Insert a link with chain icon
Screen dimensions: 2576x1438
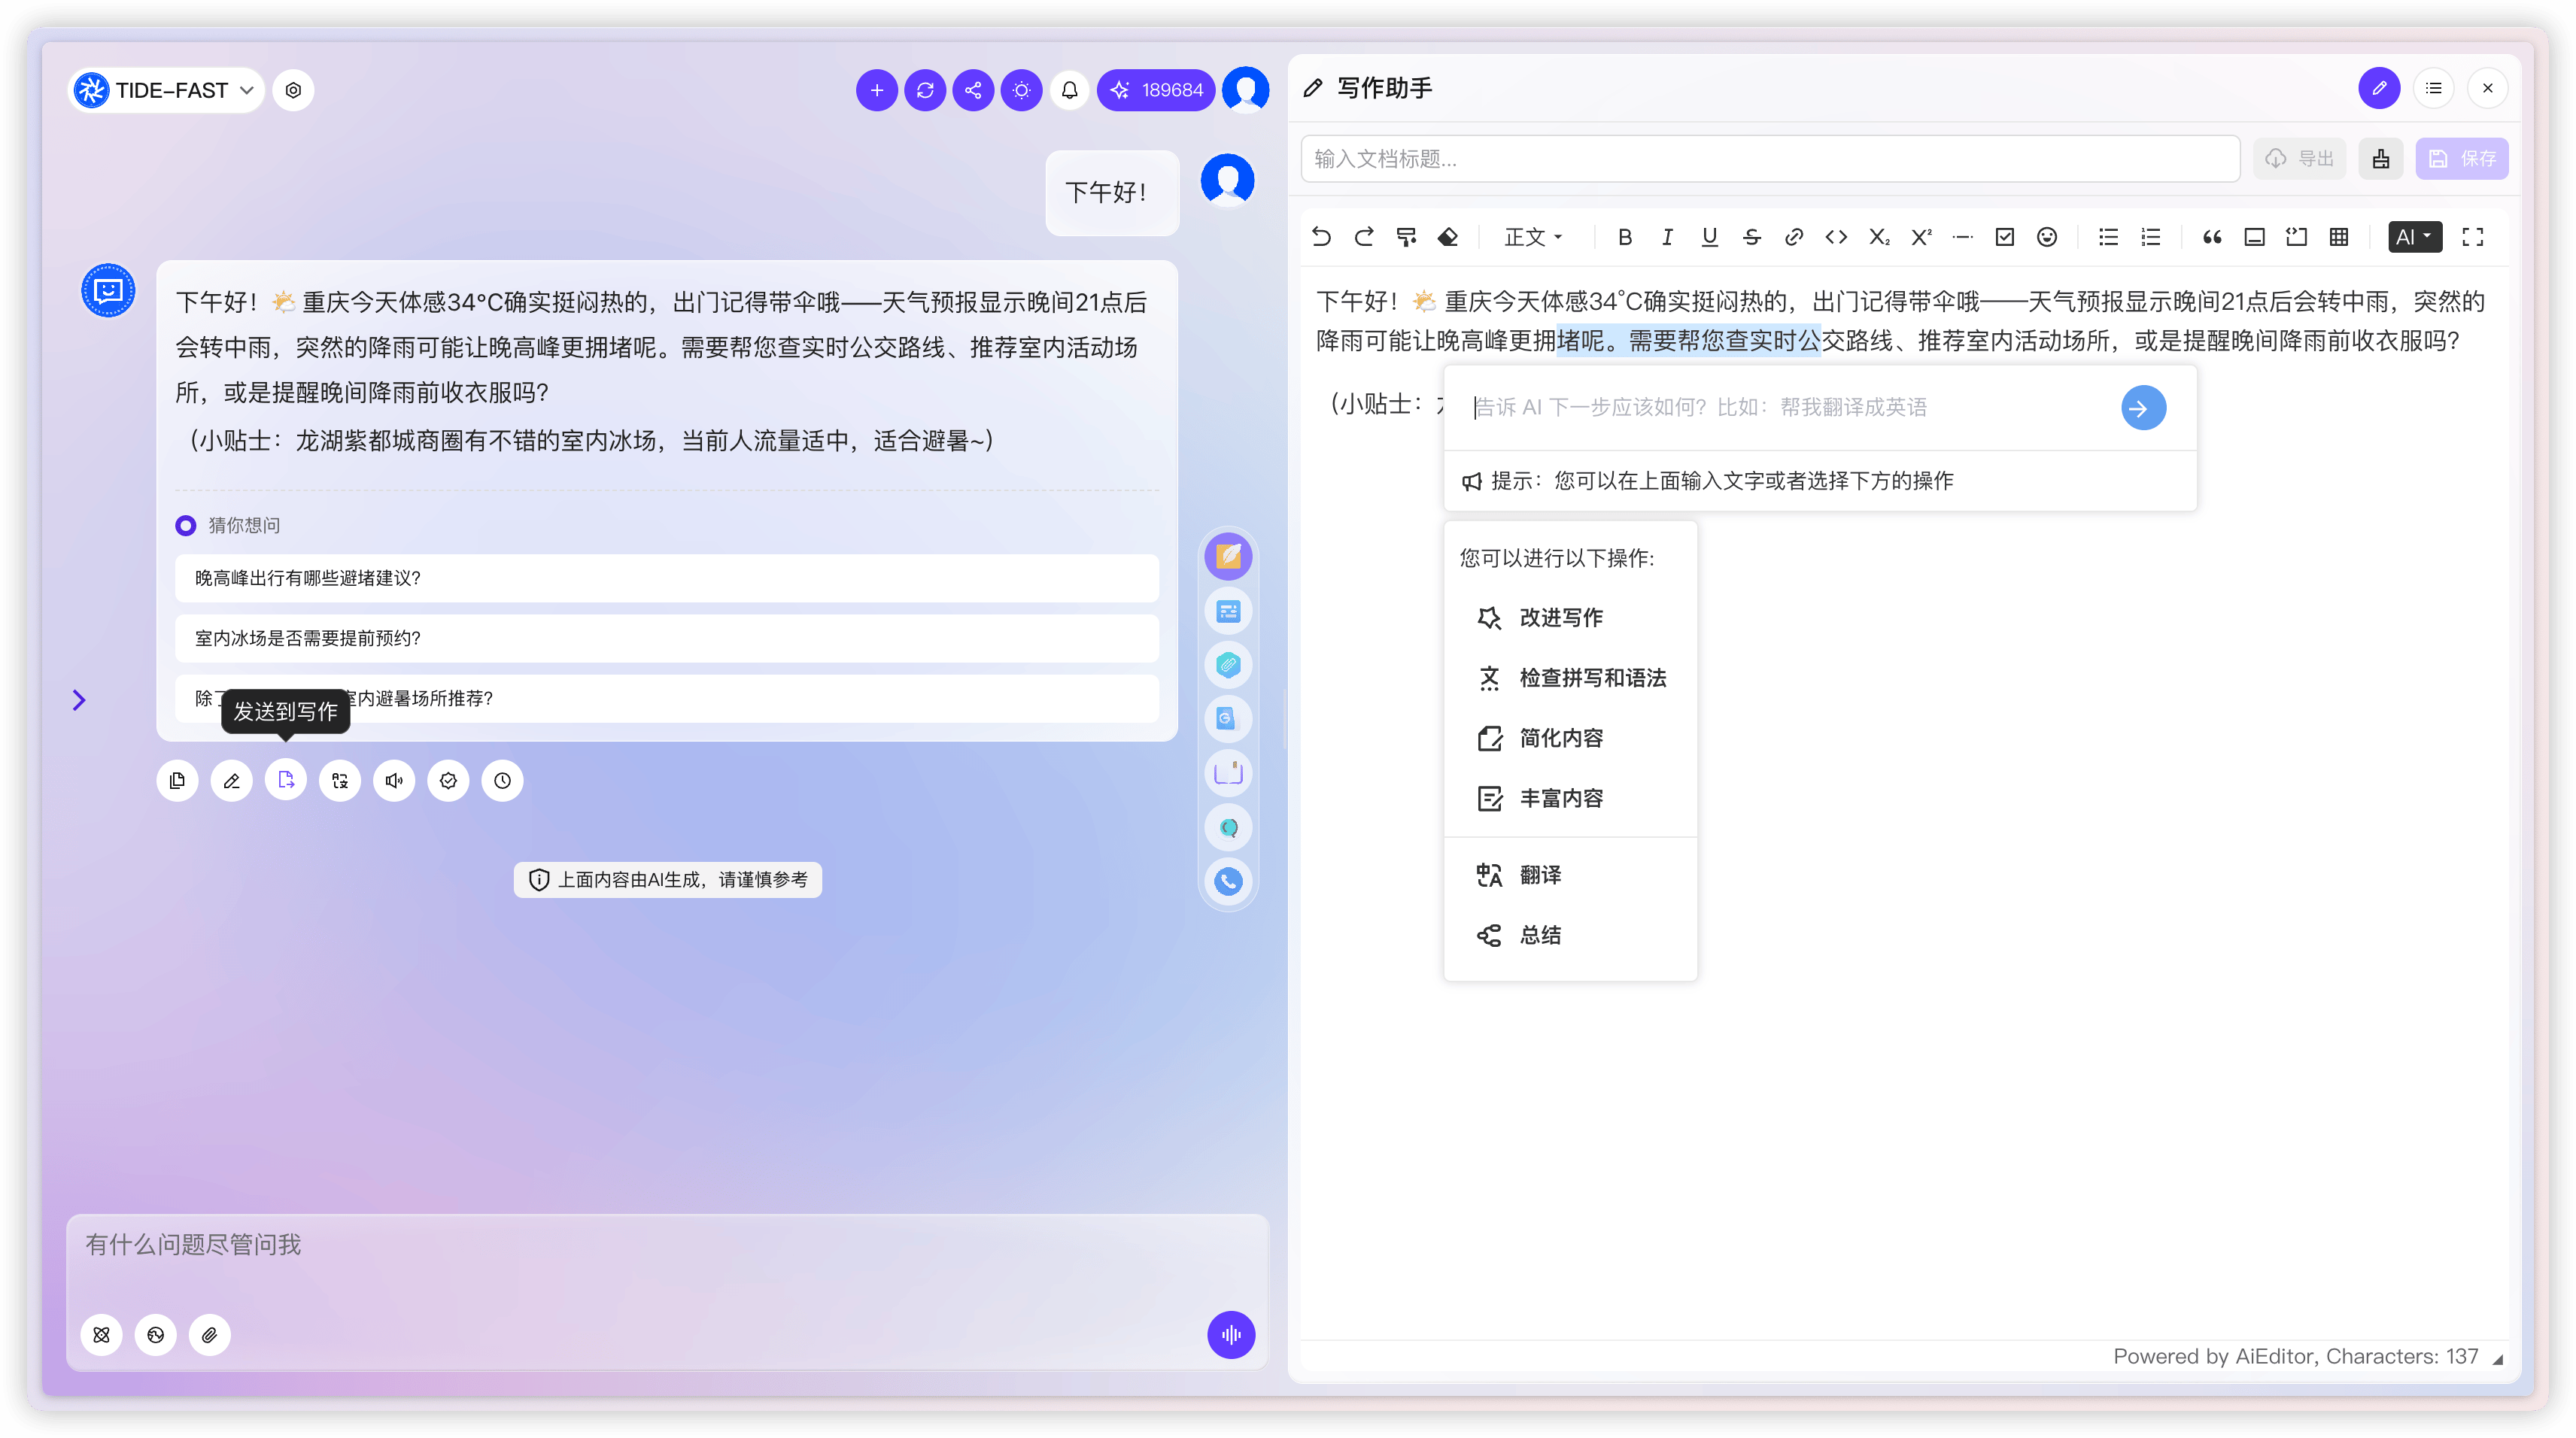tap(1794, 237)
